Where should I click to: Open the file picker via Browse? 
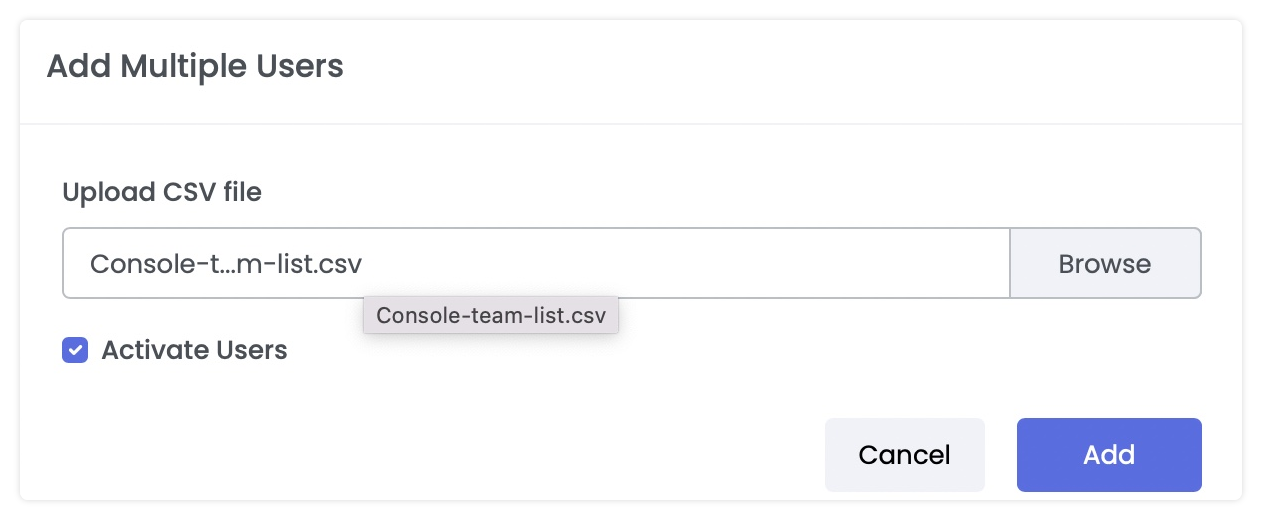tap(1105, 263)
